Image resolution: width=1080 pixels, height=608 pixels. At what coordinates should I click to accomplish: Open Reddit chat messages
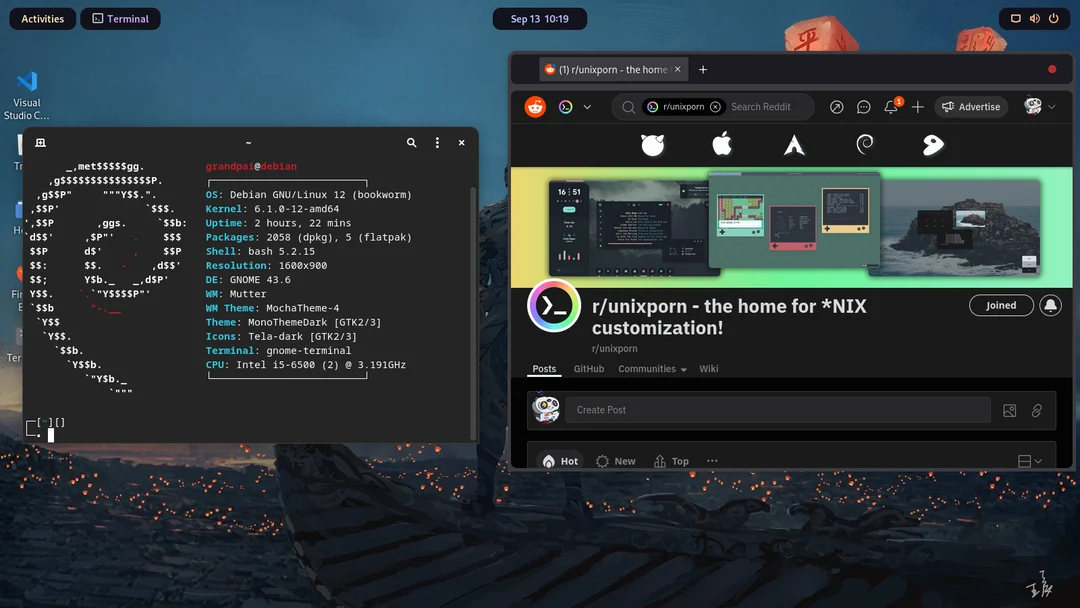pos(862,106)
